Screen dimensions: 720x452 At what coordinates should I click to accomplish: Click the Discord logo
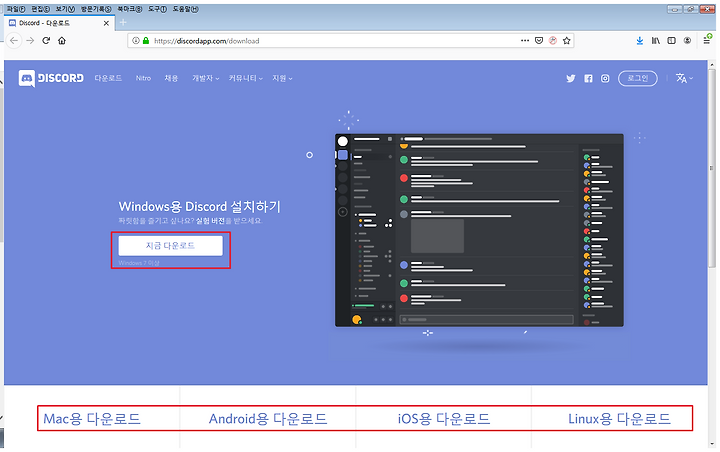pos(51,78)
